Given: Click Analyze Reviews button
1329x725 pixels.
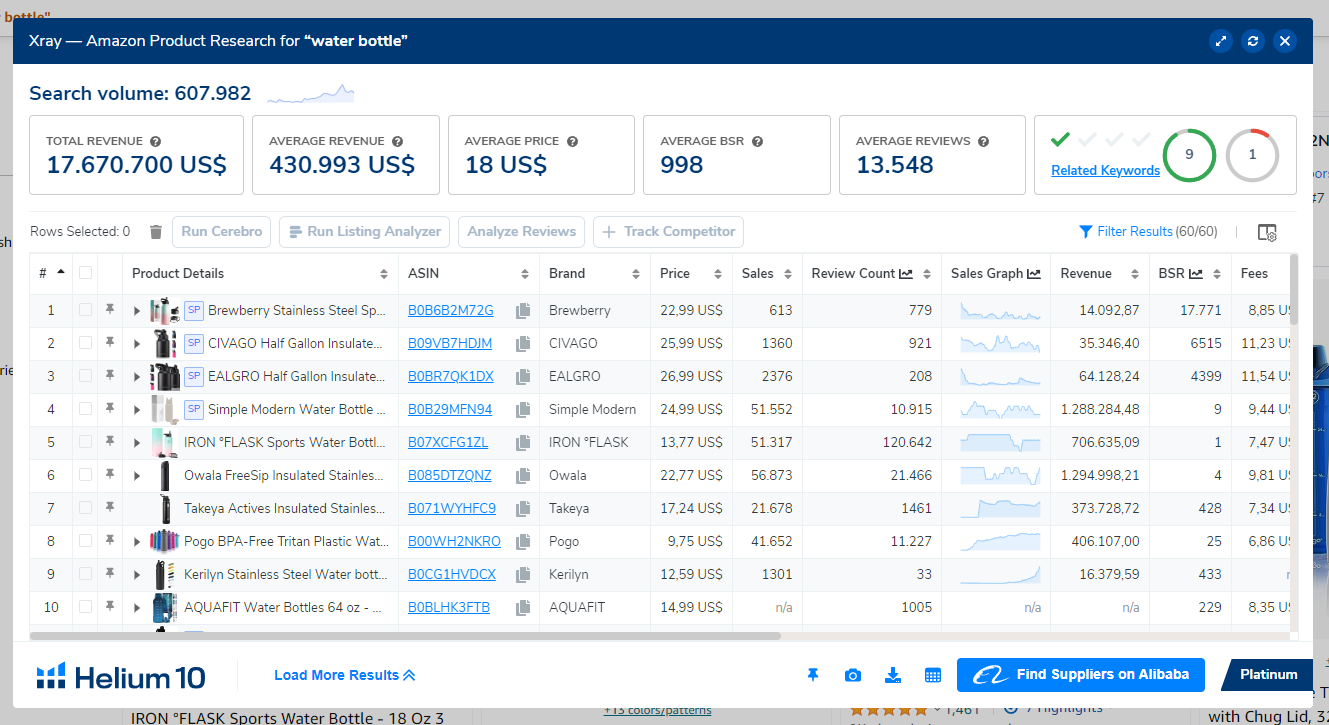Looking at the screenshot, I should [522, 232].
